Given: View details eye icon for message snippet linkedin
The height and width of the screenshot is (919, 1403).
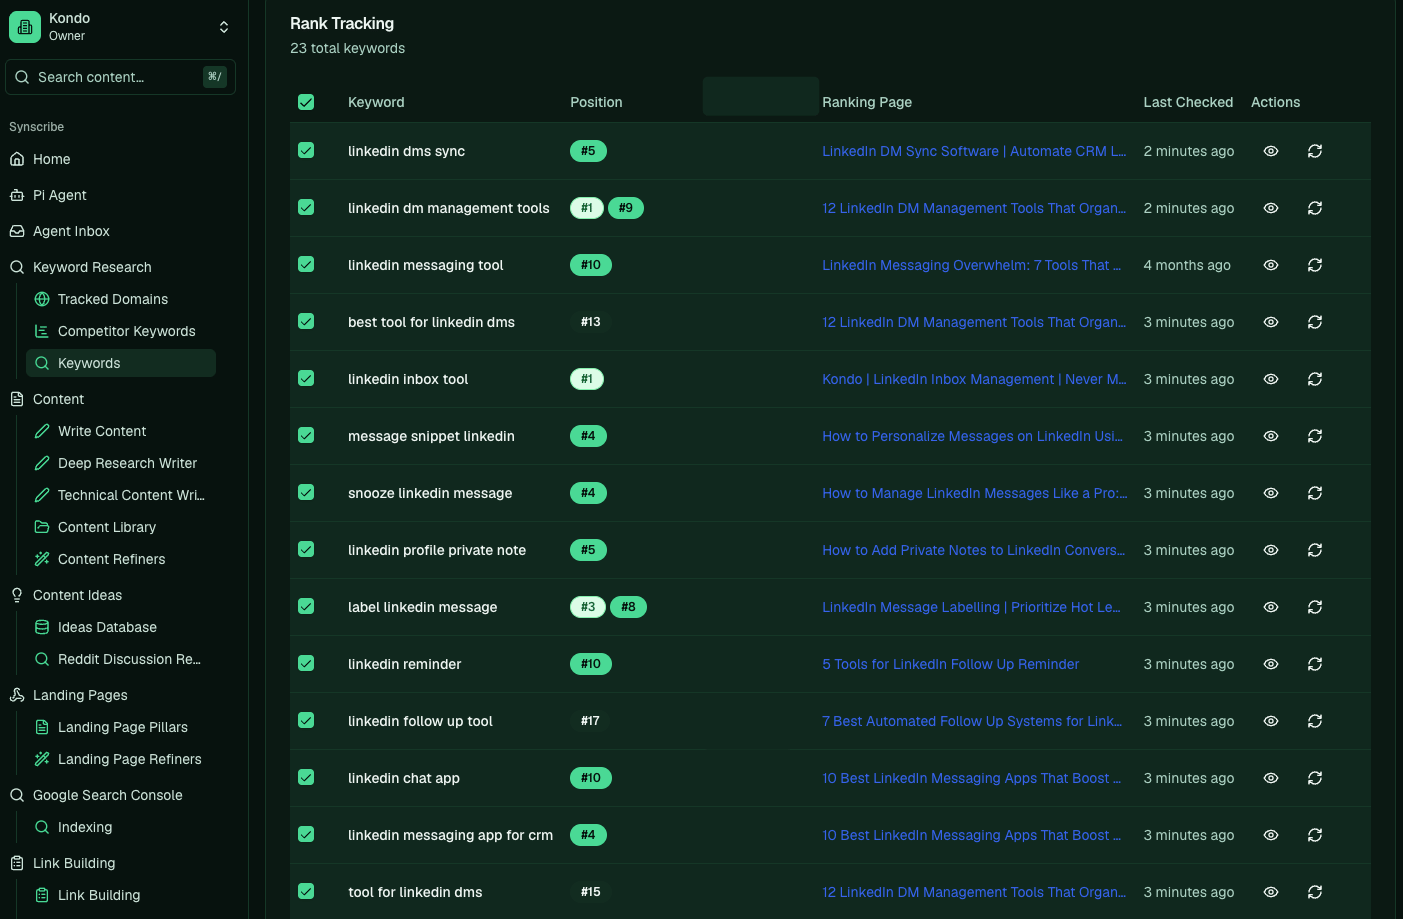Looking at the screenshot, I should (1271, 436).
